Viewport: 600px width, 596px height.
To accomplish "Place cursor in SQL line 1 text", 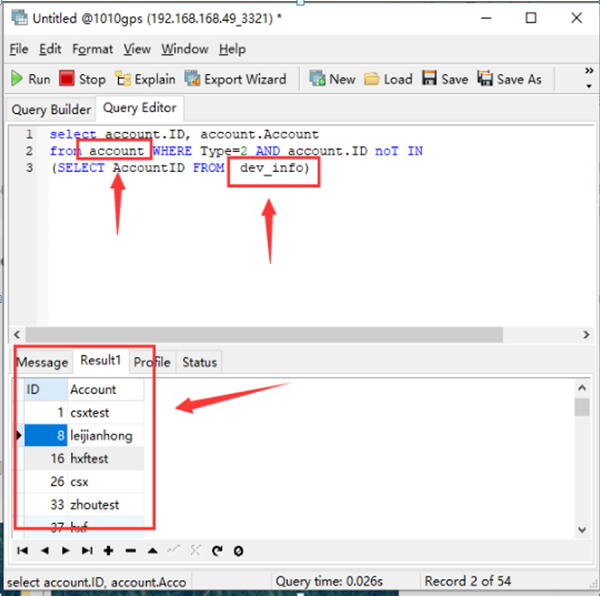I will pos(184,134).
